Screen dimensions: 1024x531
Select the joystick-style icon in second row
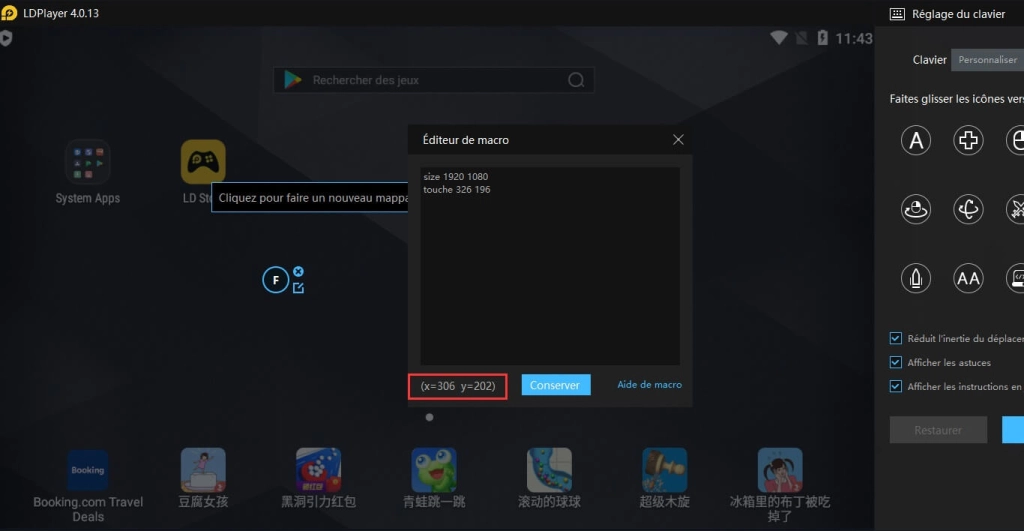pyautogui.click(x=916, y=210)
